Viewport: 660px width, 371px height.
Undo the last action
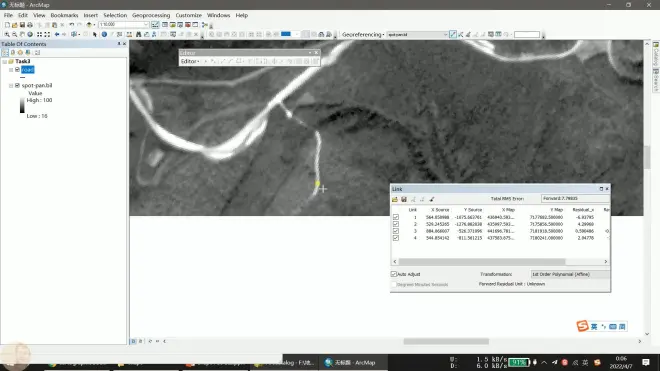pyautogui.click(x=72, y=25)
